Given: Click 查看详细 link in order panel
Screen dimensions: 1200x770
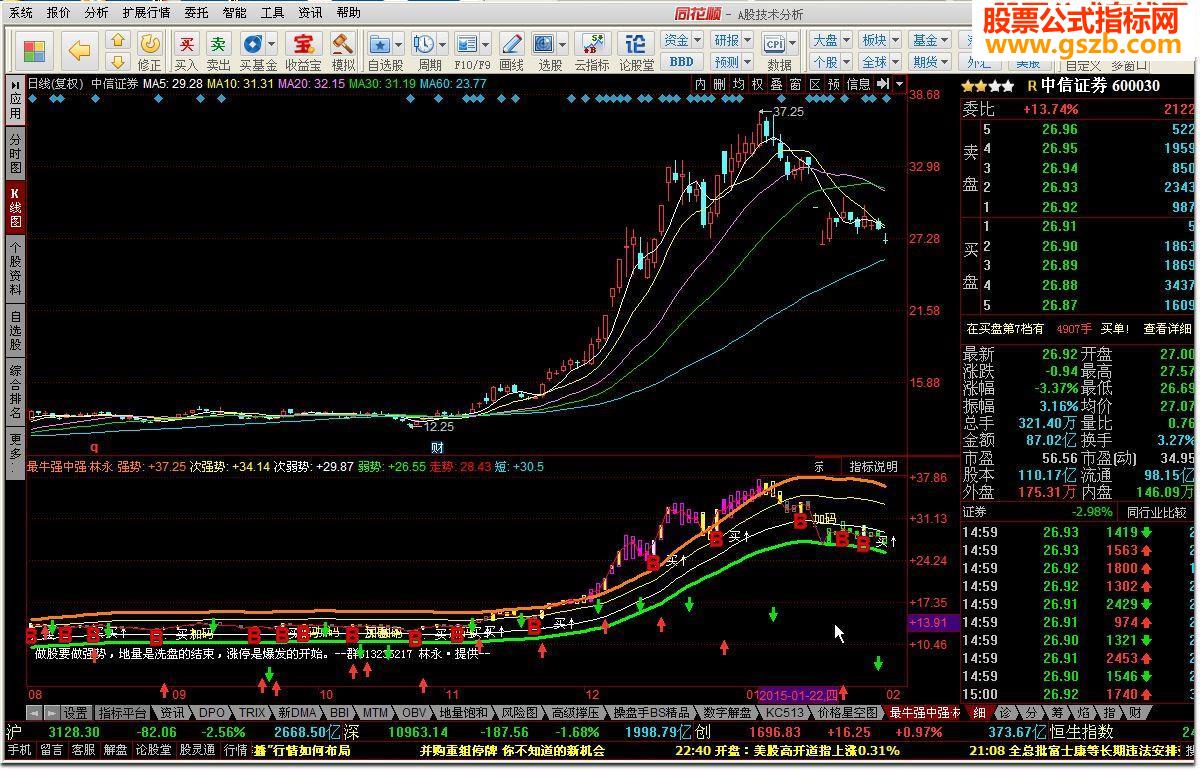Looking at the screenshot, I should point(1168,328).
